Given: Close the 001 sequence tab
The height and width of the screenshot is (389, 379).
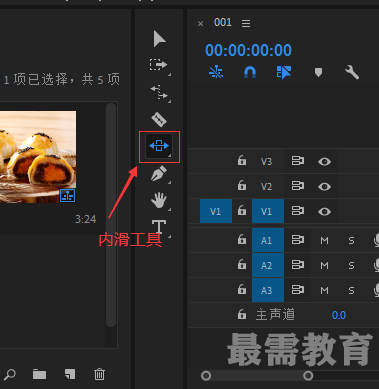Looking at the screenshot, I should pos(200,24).
